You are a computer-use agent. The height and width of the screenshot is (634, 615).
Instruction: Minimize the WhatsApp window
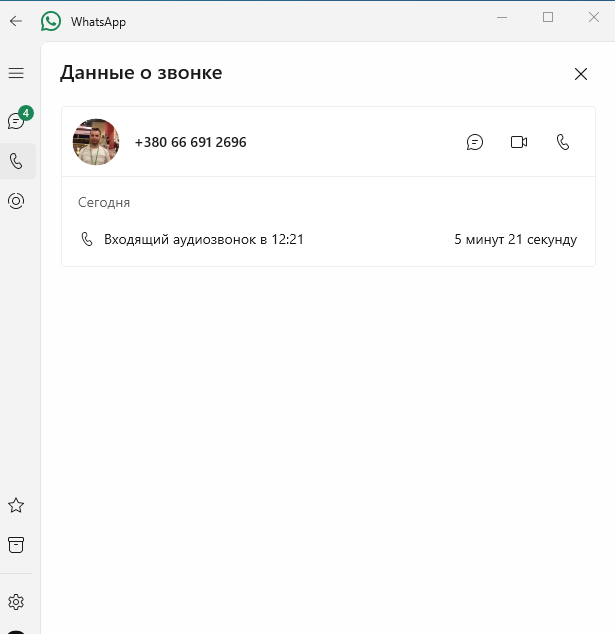coord(502,17)
